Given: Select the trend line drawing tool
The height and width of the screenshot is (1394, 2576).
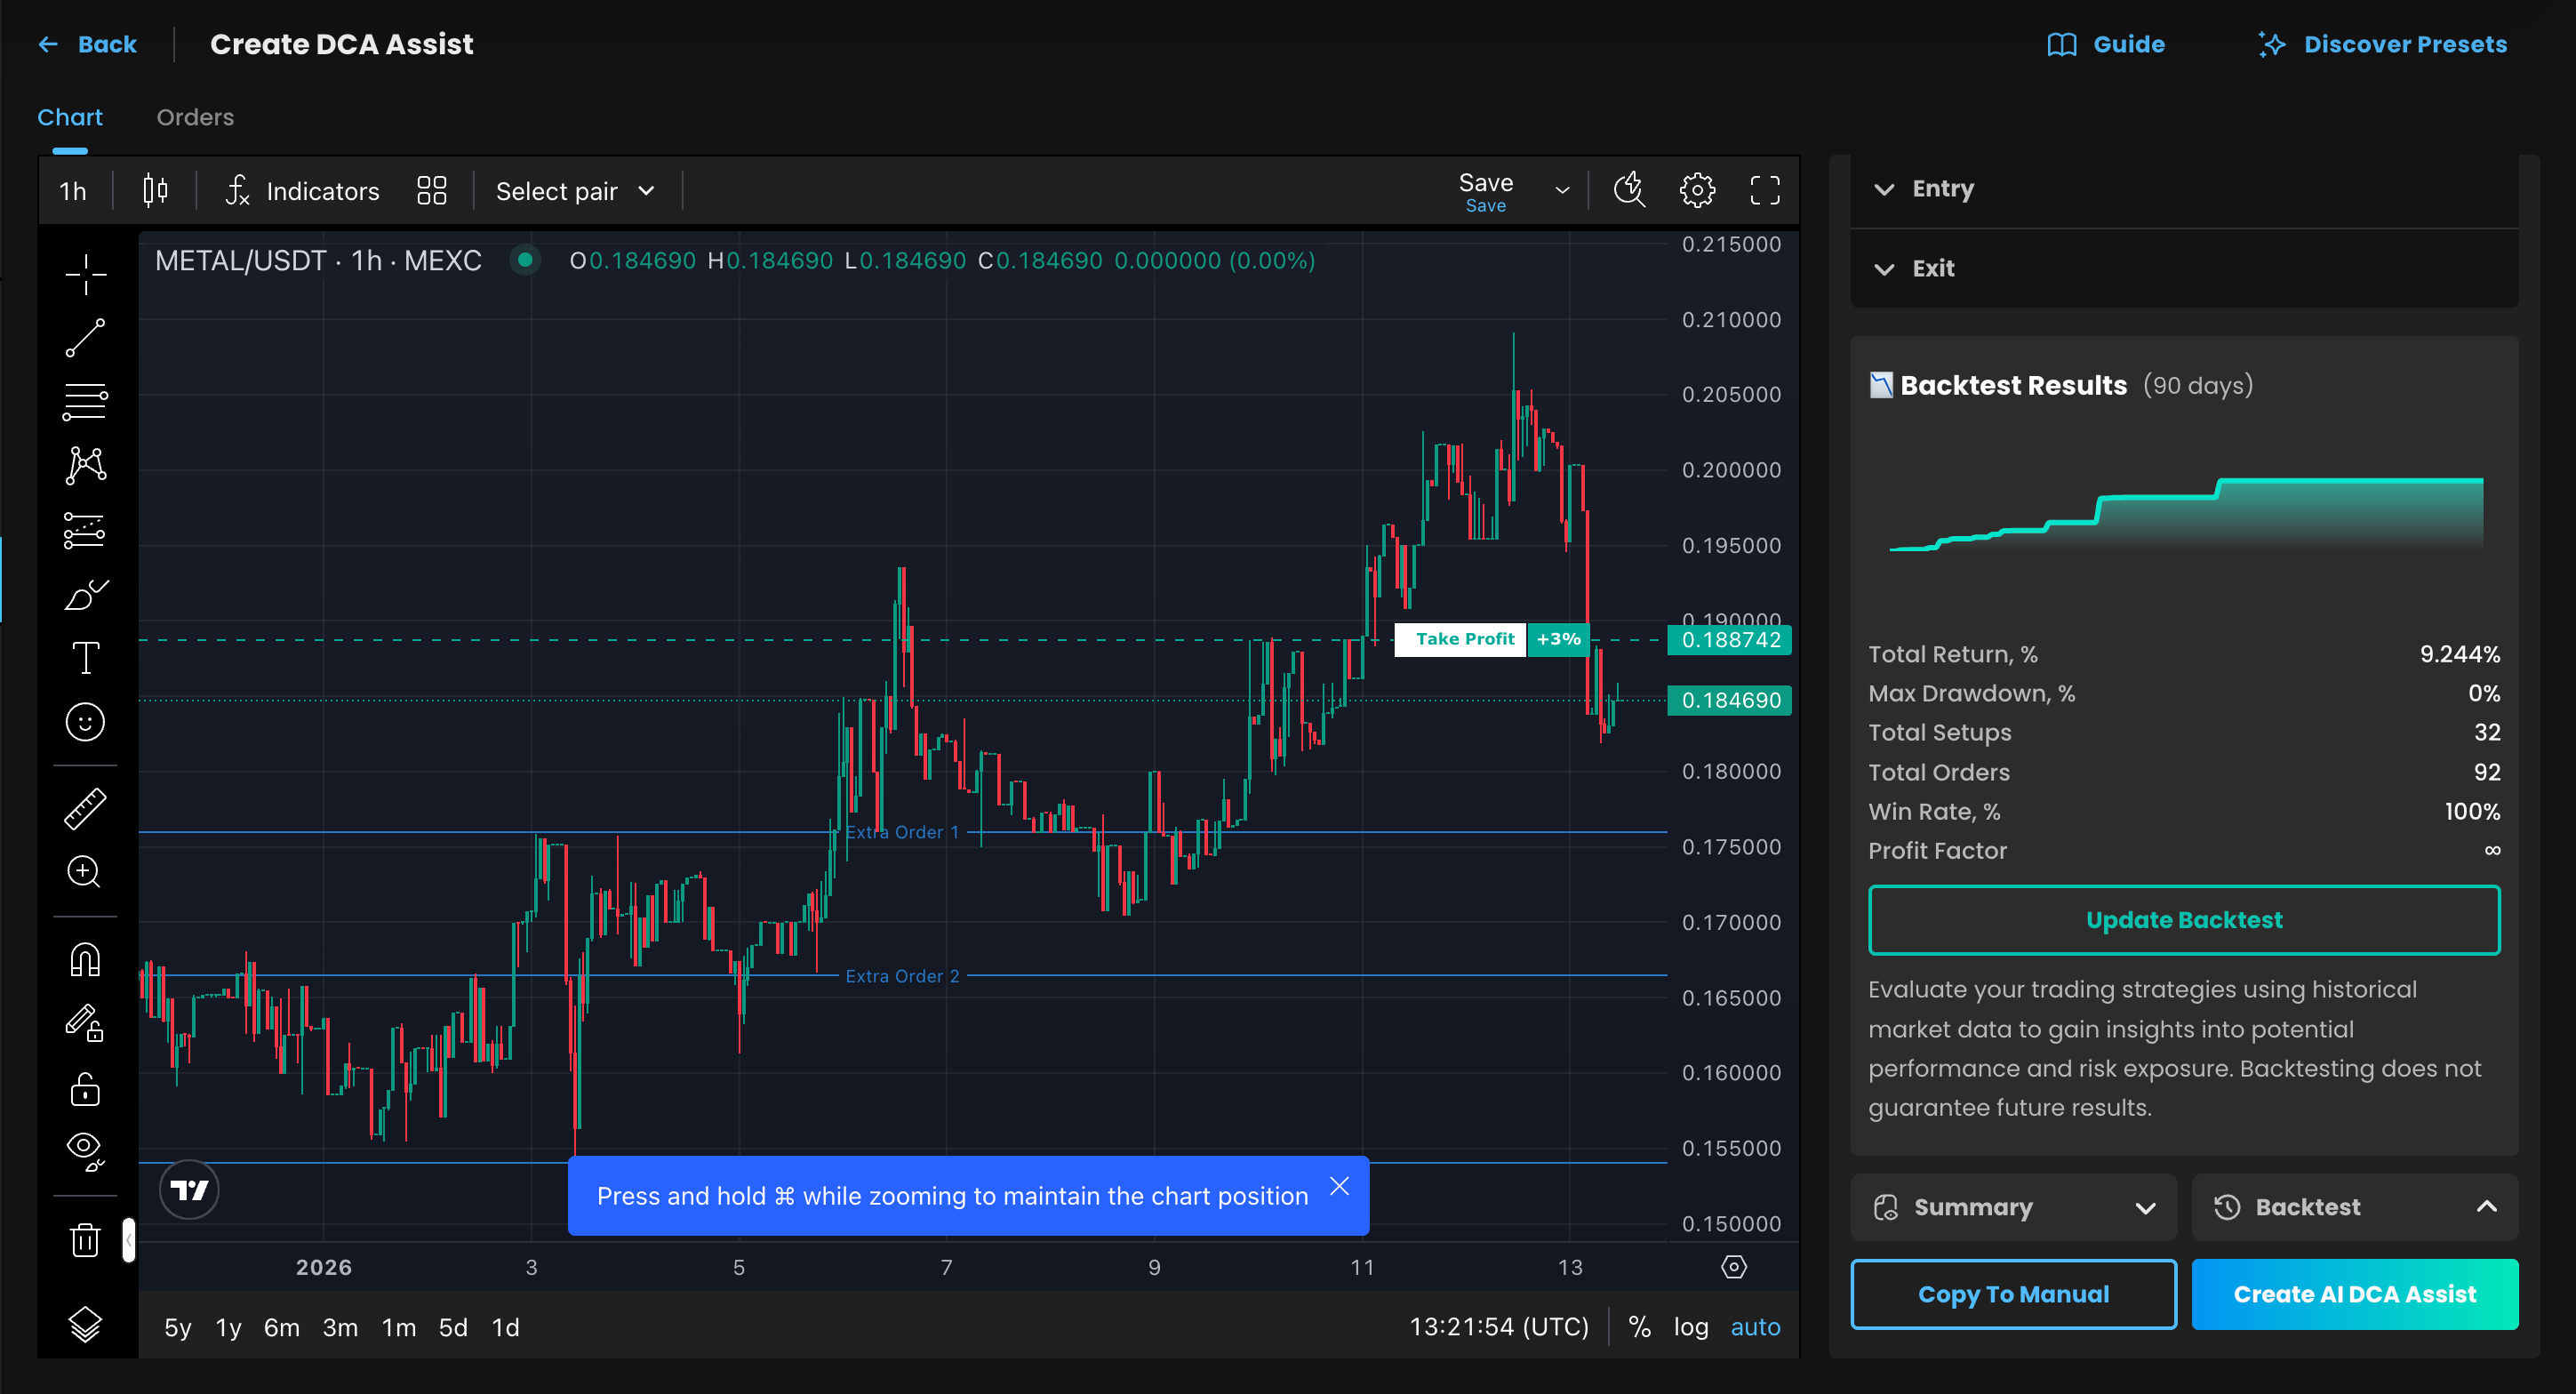Looking at the screenshot, I should pyautogui.click(x=85, y=338).
